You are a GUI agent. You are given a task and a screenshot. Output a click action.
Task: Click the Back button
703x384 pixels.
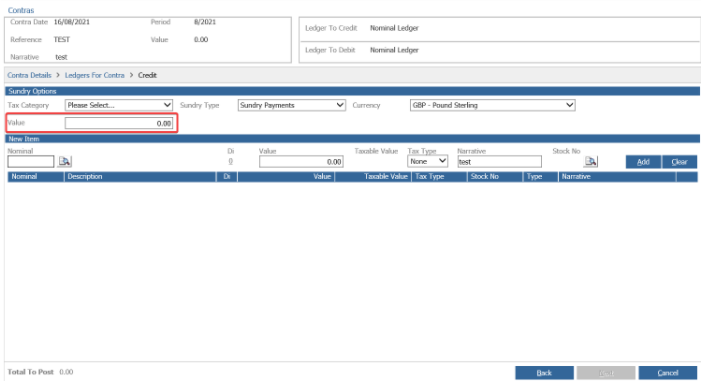click(544, 373)
